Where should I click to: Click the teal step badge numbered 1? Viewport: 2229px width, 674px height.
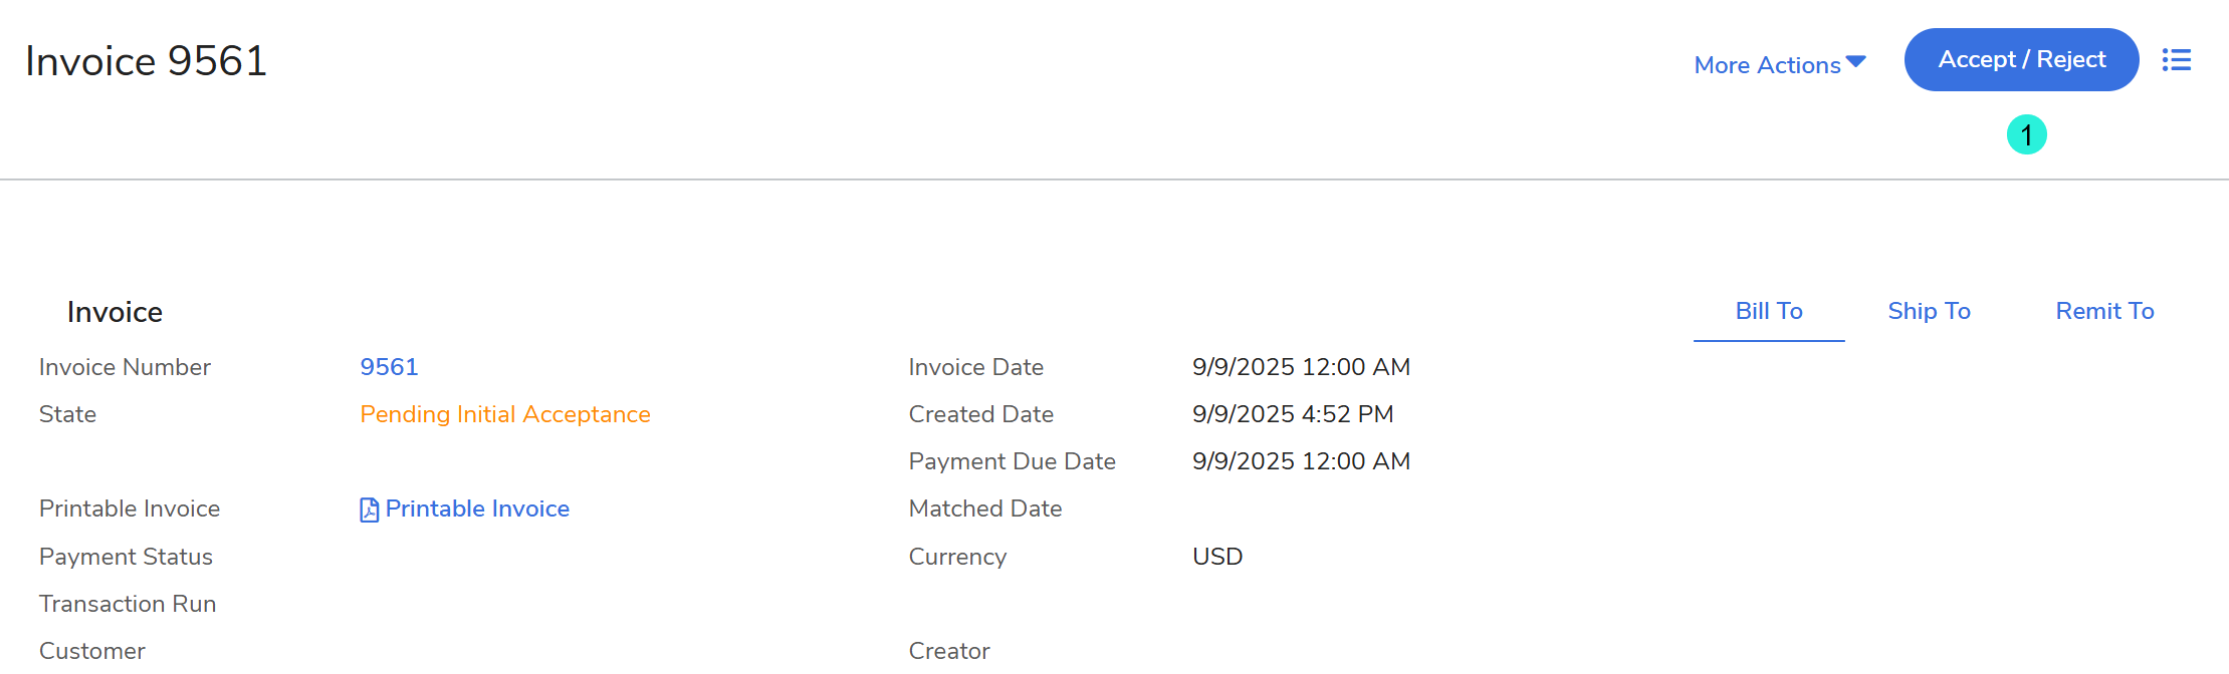pos(2026,135)
